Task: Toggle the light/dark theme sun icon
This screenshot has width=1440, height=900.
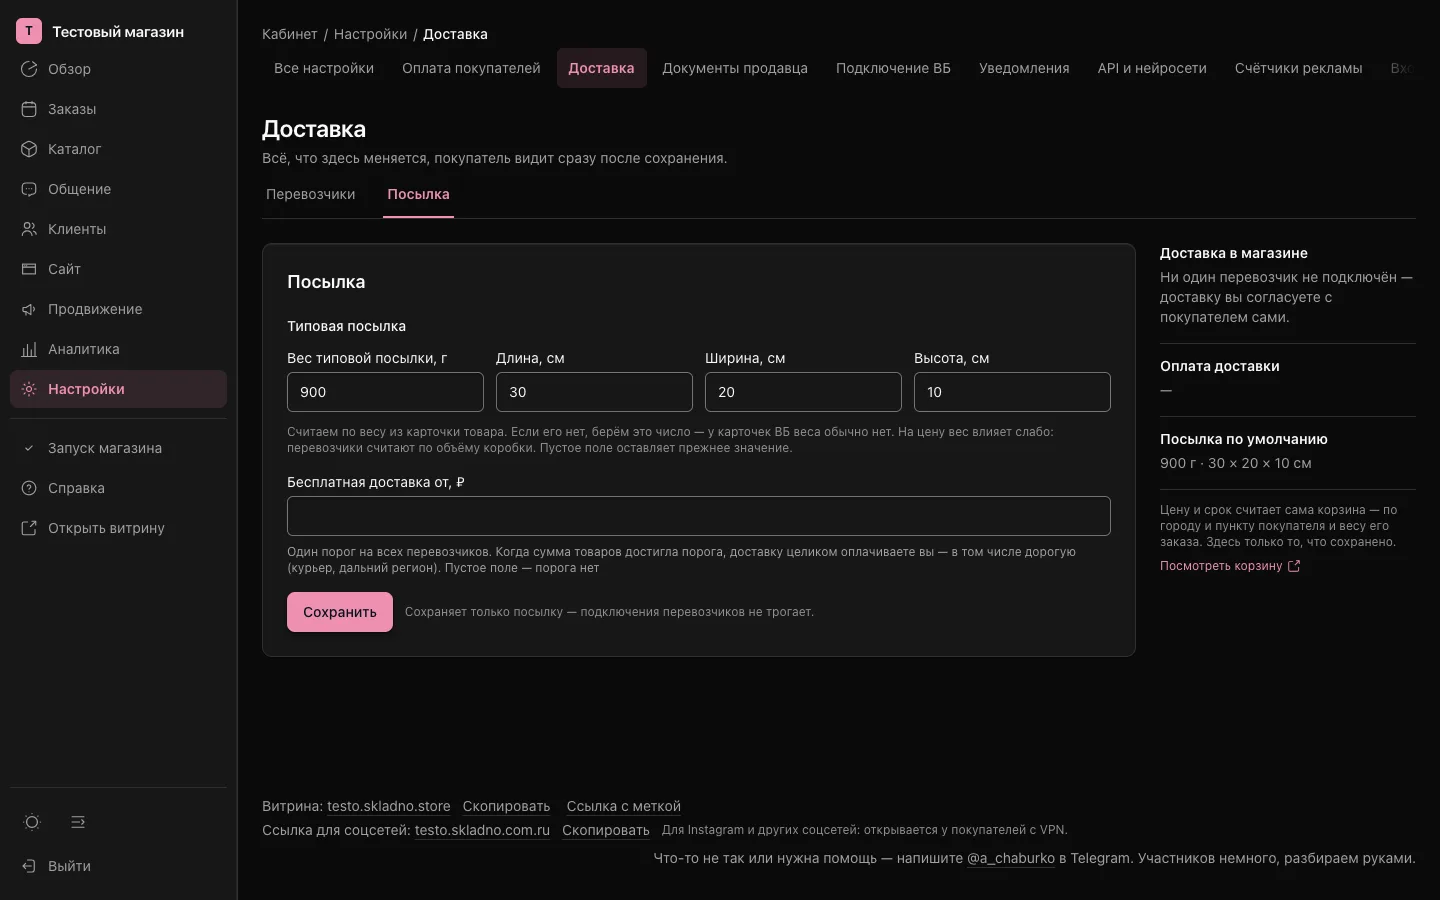Action: tap(32, 822)
